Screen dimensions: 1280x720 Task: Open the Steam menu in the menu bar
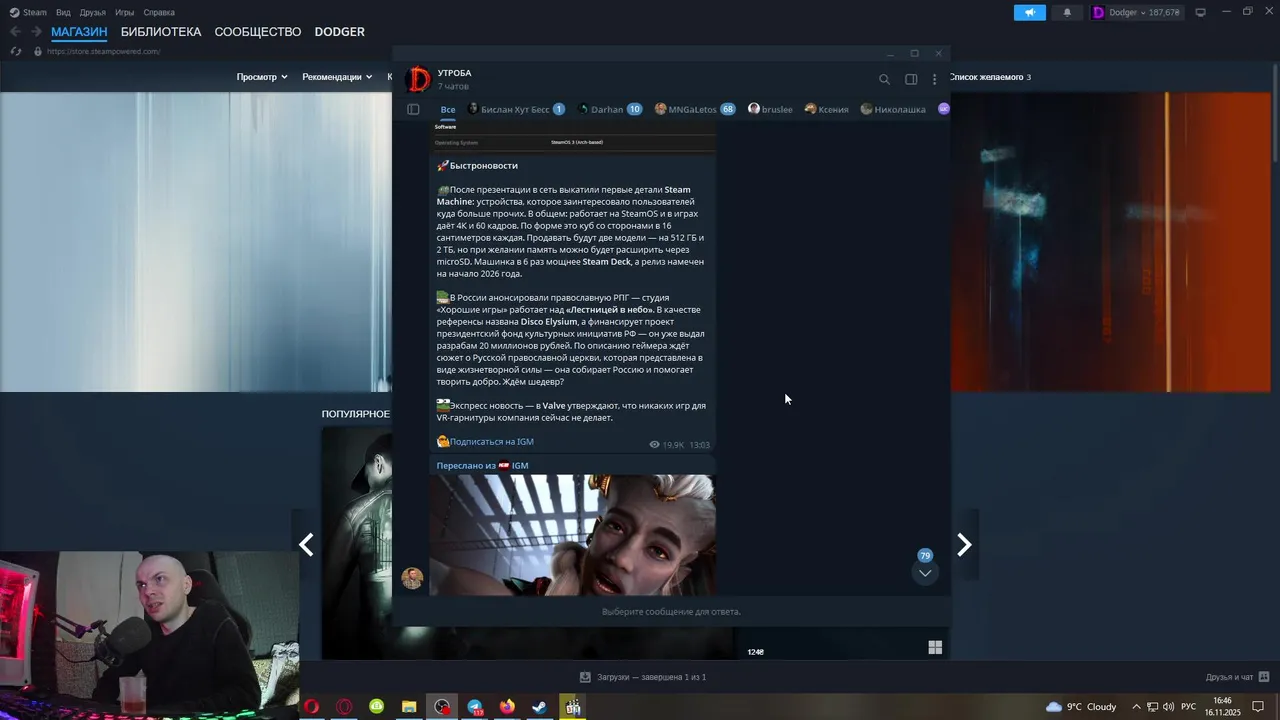pyautogui.click(x=28, y=12)
